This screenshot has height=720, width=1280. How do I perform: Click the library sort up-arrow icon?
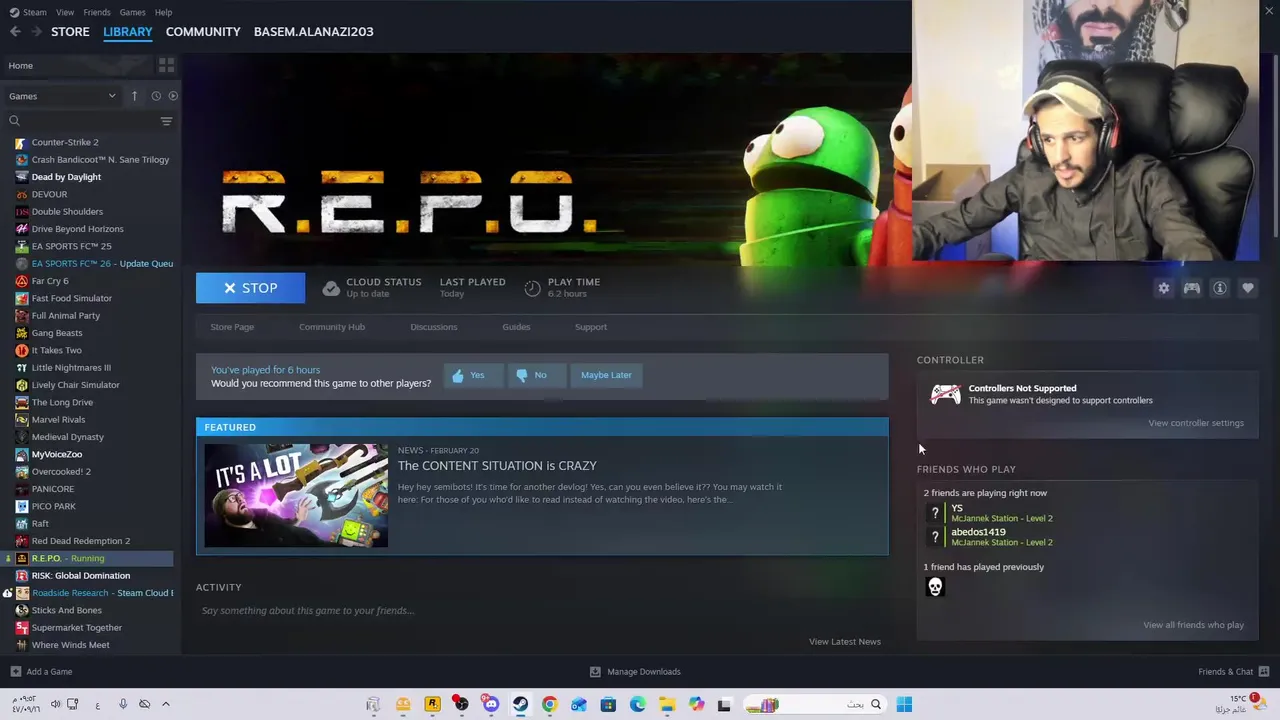(134, 96)
